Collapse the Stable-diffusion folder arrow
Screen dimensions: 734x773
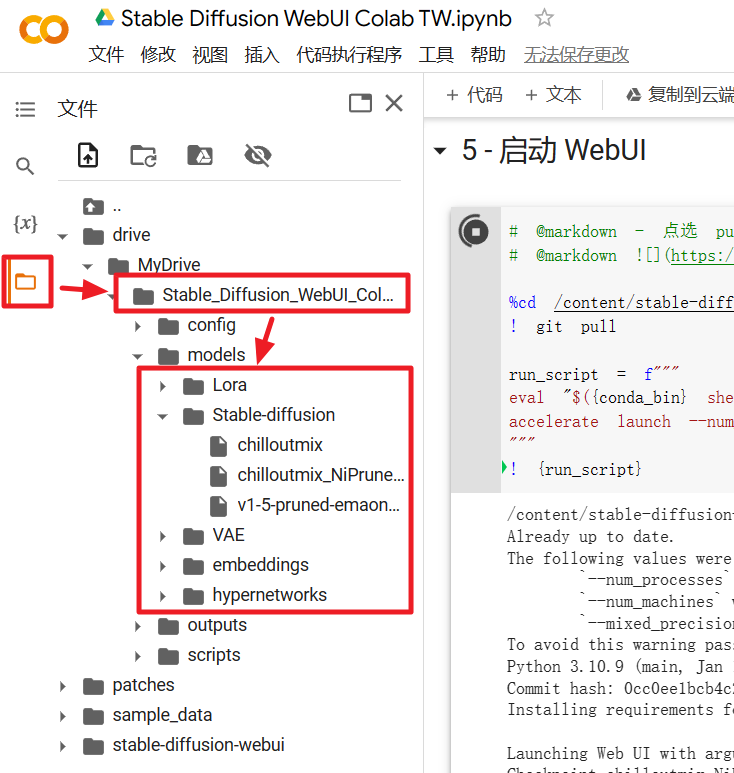(x=163, y=415)
